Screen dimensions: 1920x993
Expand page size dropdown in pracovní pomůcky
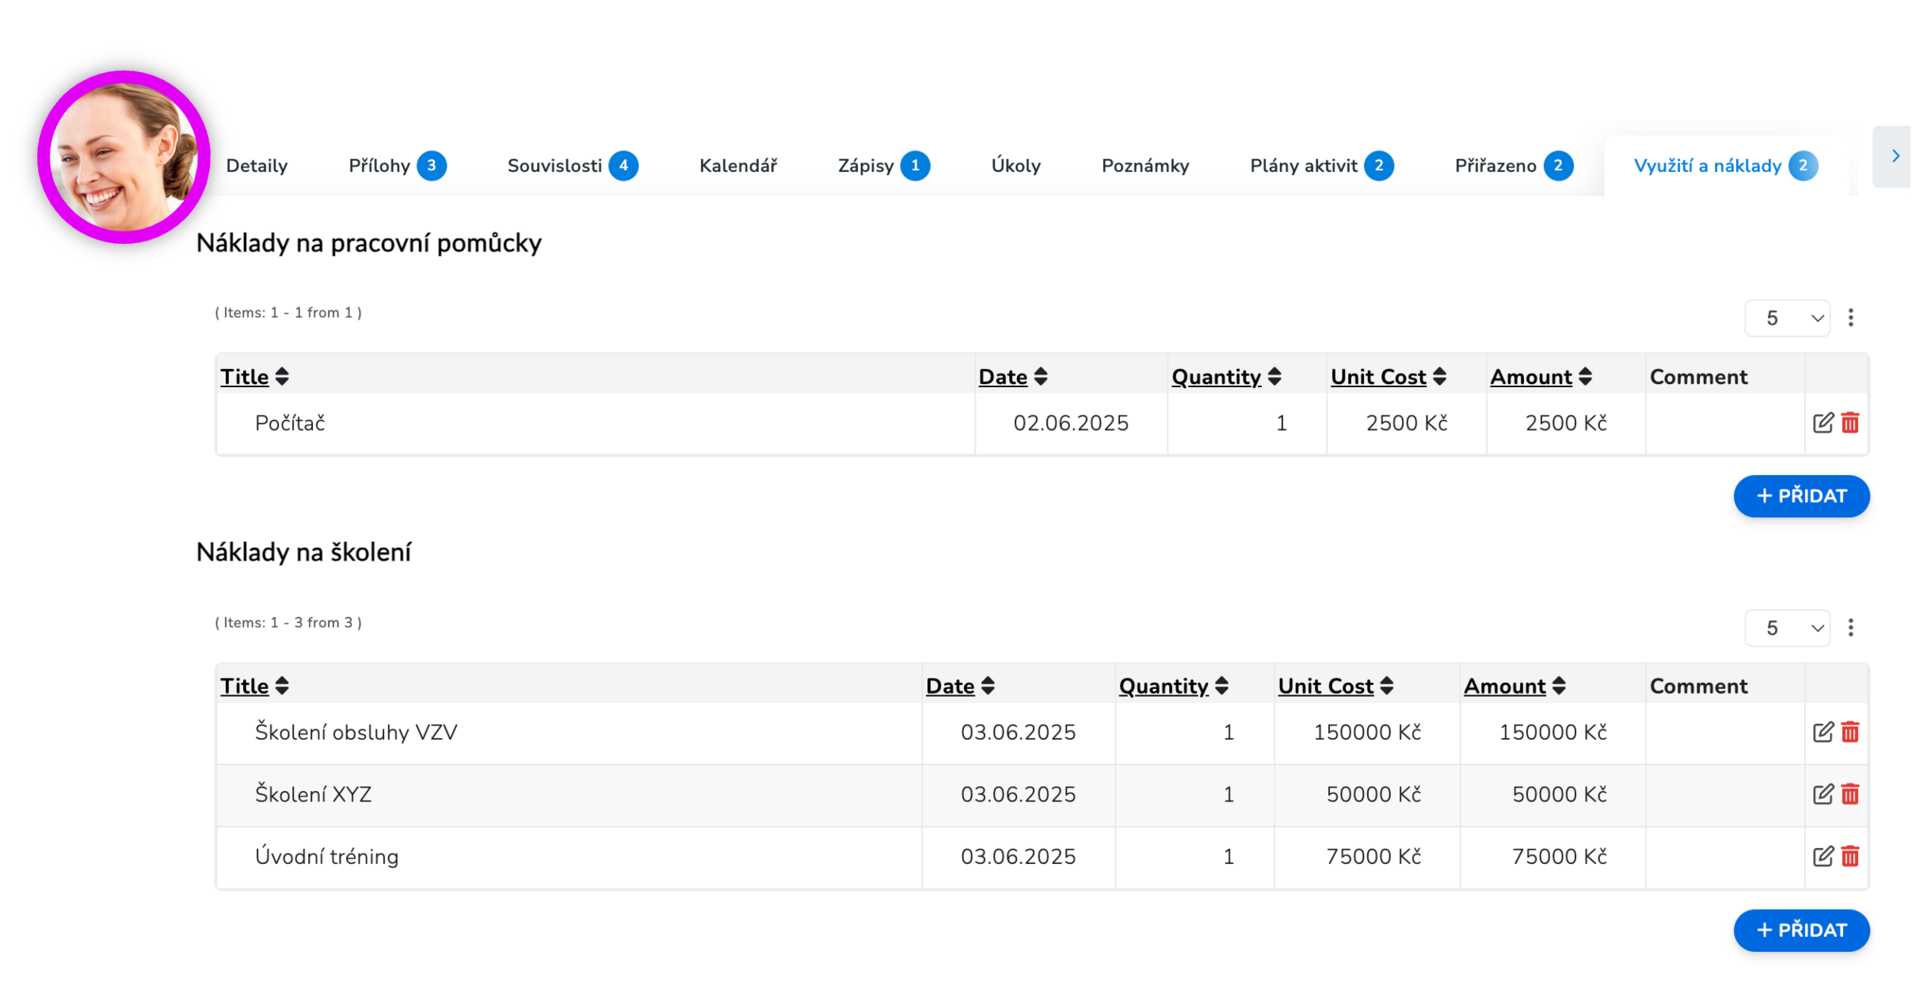click(1787, 318)
